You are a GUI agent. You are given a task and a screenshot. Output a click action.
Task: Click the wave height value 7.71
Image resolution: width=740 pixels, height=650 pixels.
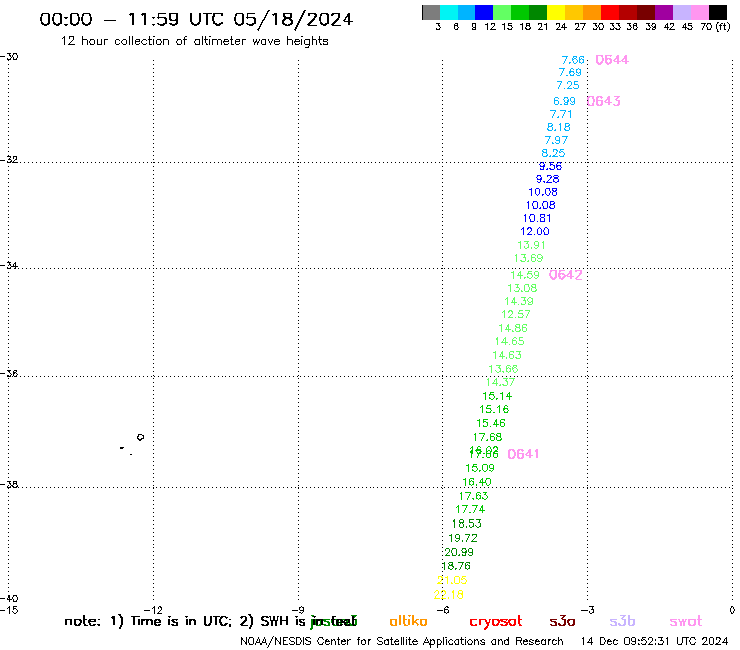[561, 114]
